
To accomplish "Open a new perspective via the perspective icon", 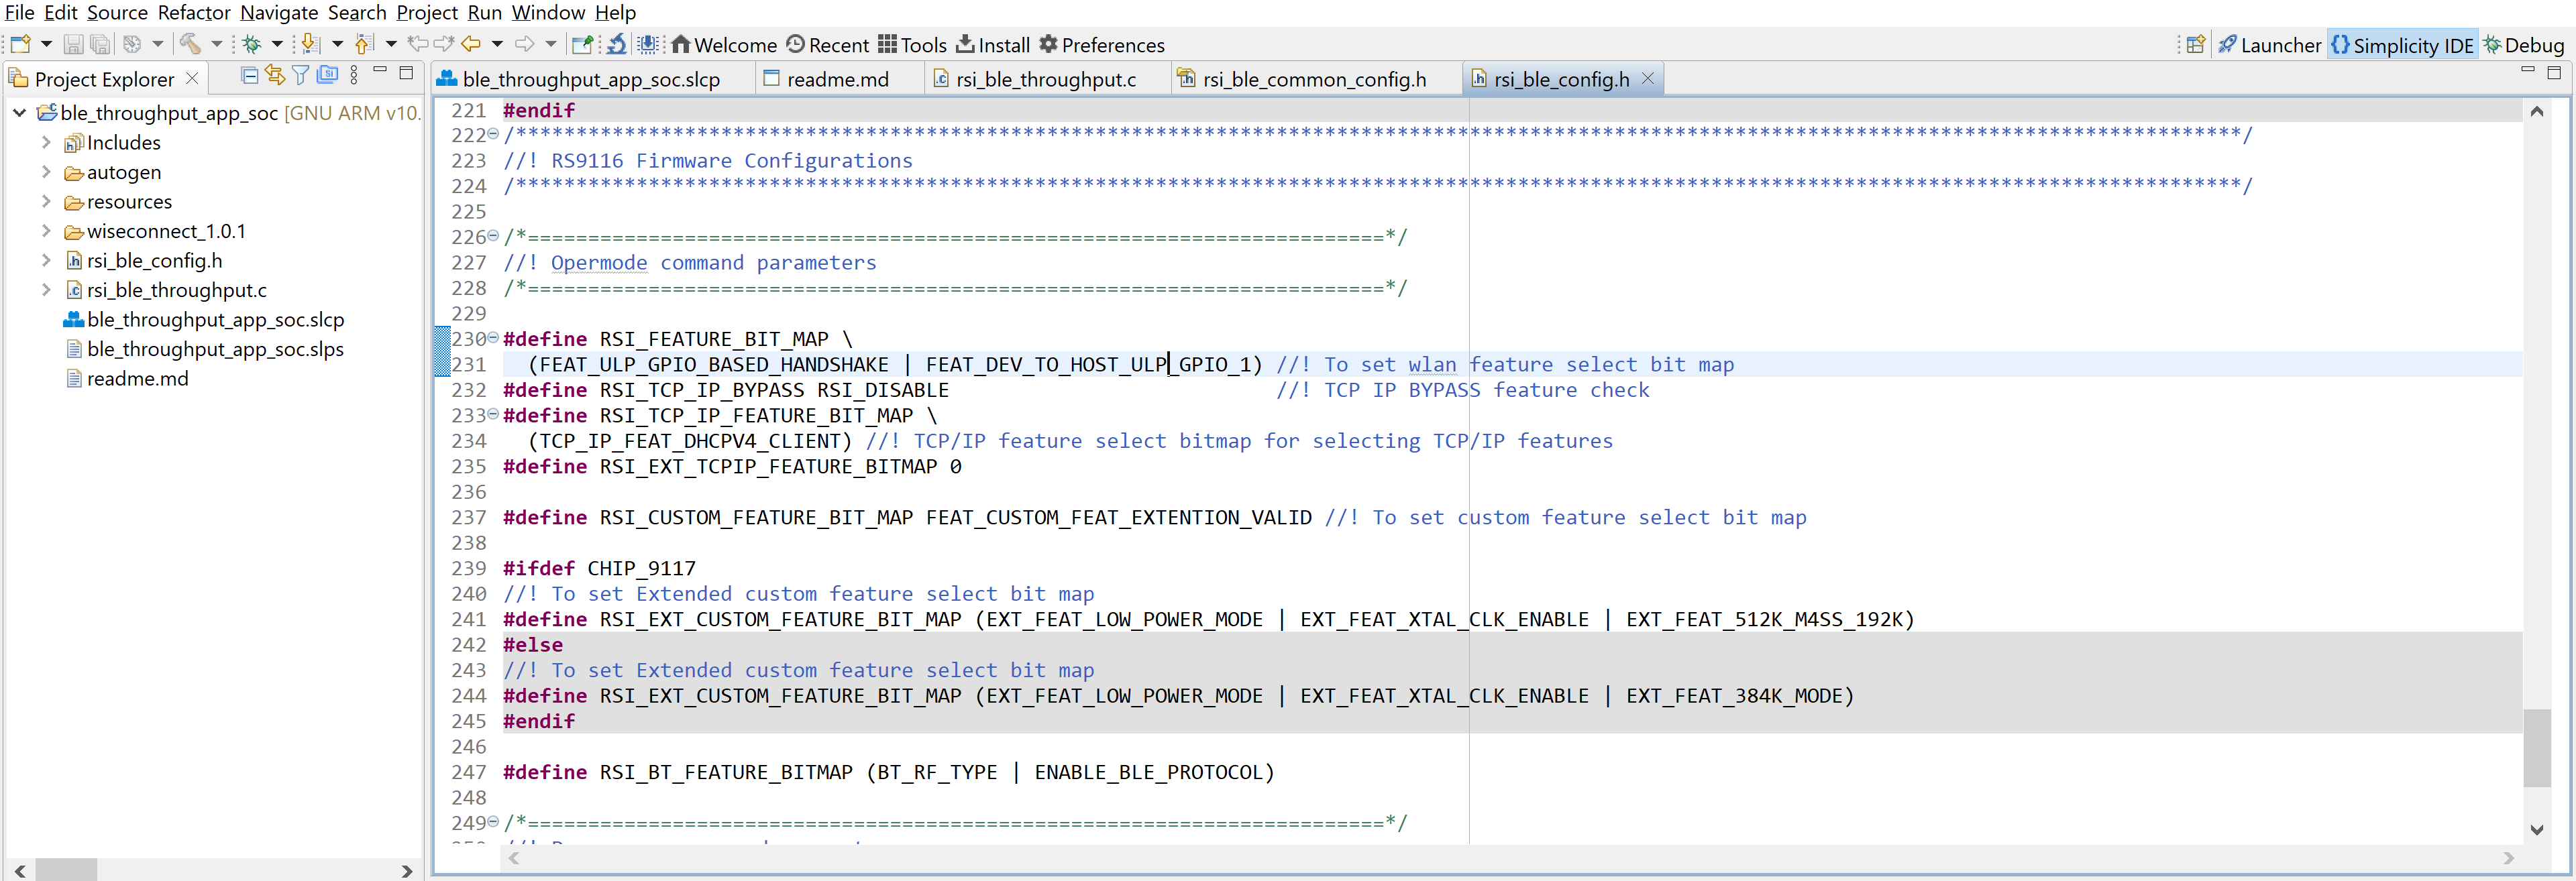I will tap(2196, 44).
